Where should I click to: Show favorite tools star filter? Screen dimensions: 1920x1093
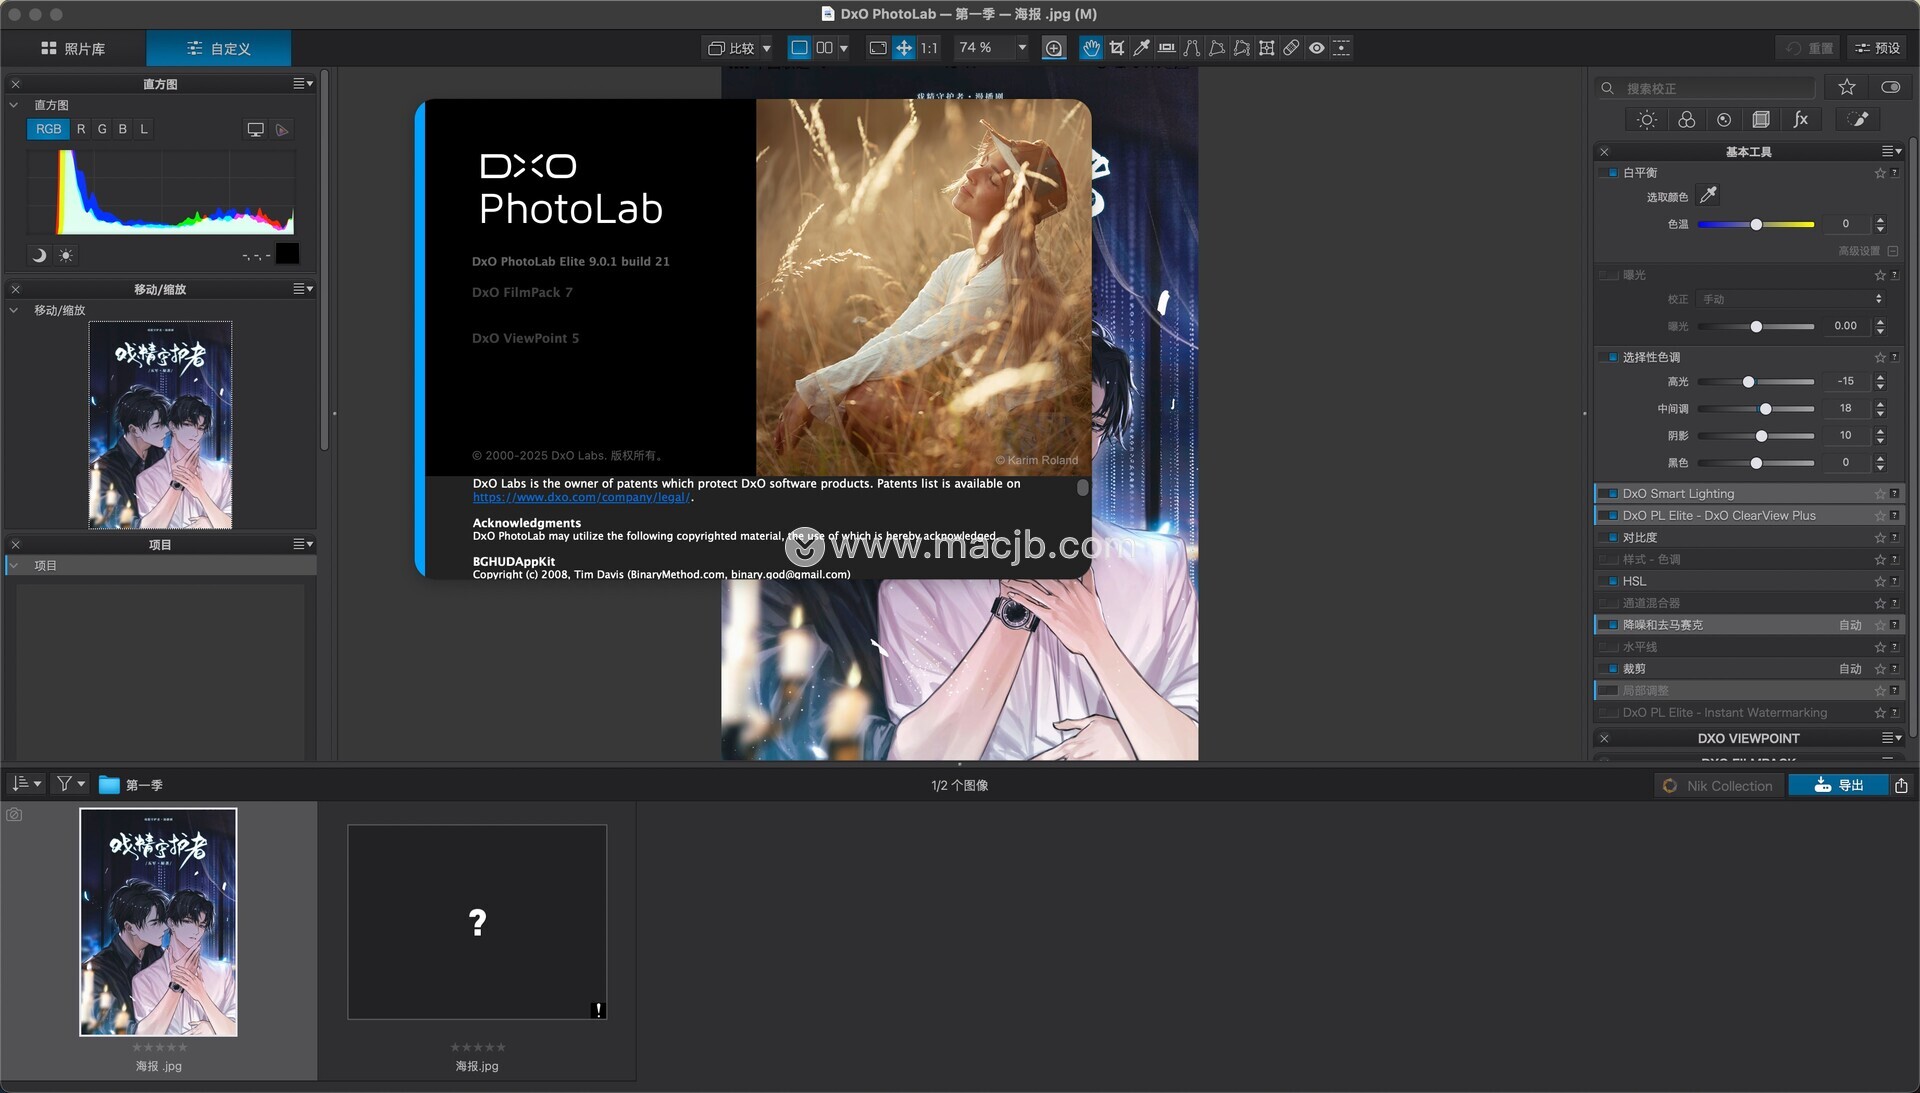click(x=1847, y=88)
